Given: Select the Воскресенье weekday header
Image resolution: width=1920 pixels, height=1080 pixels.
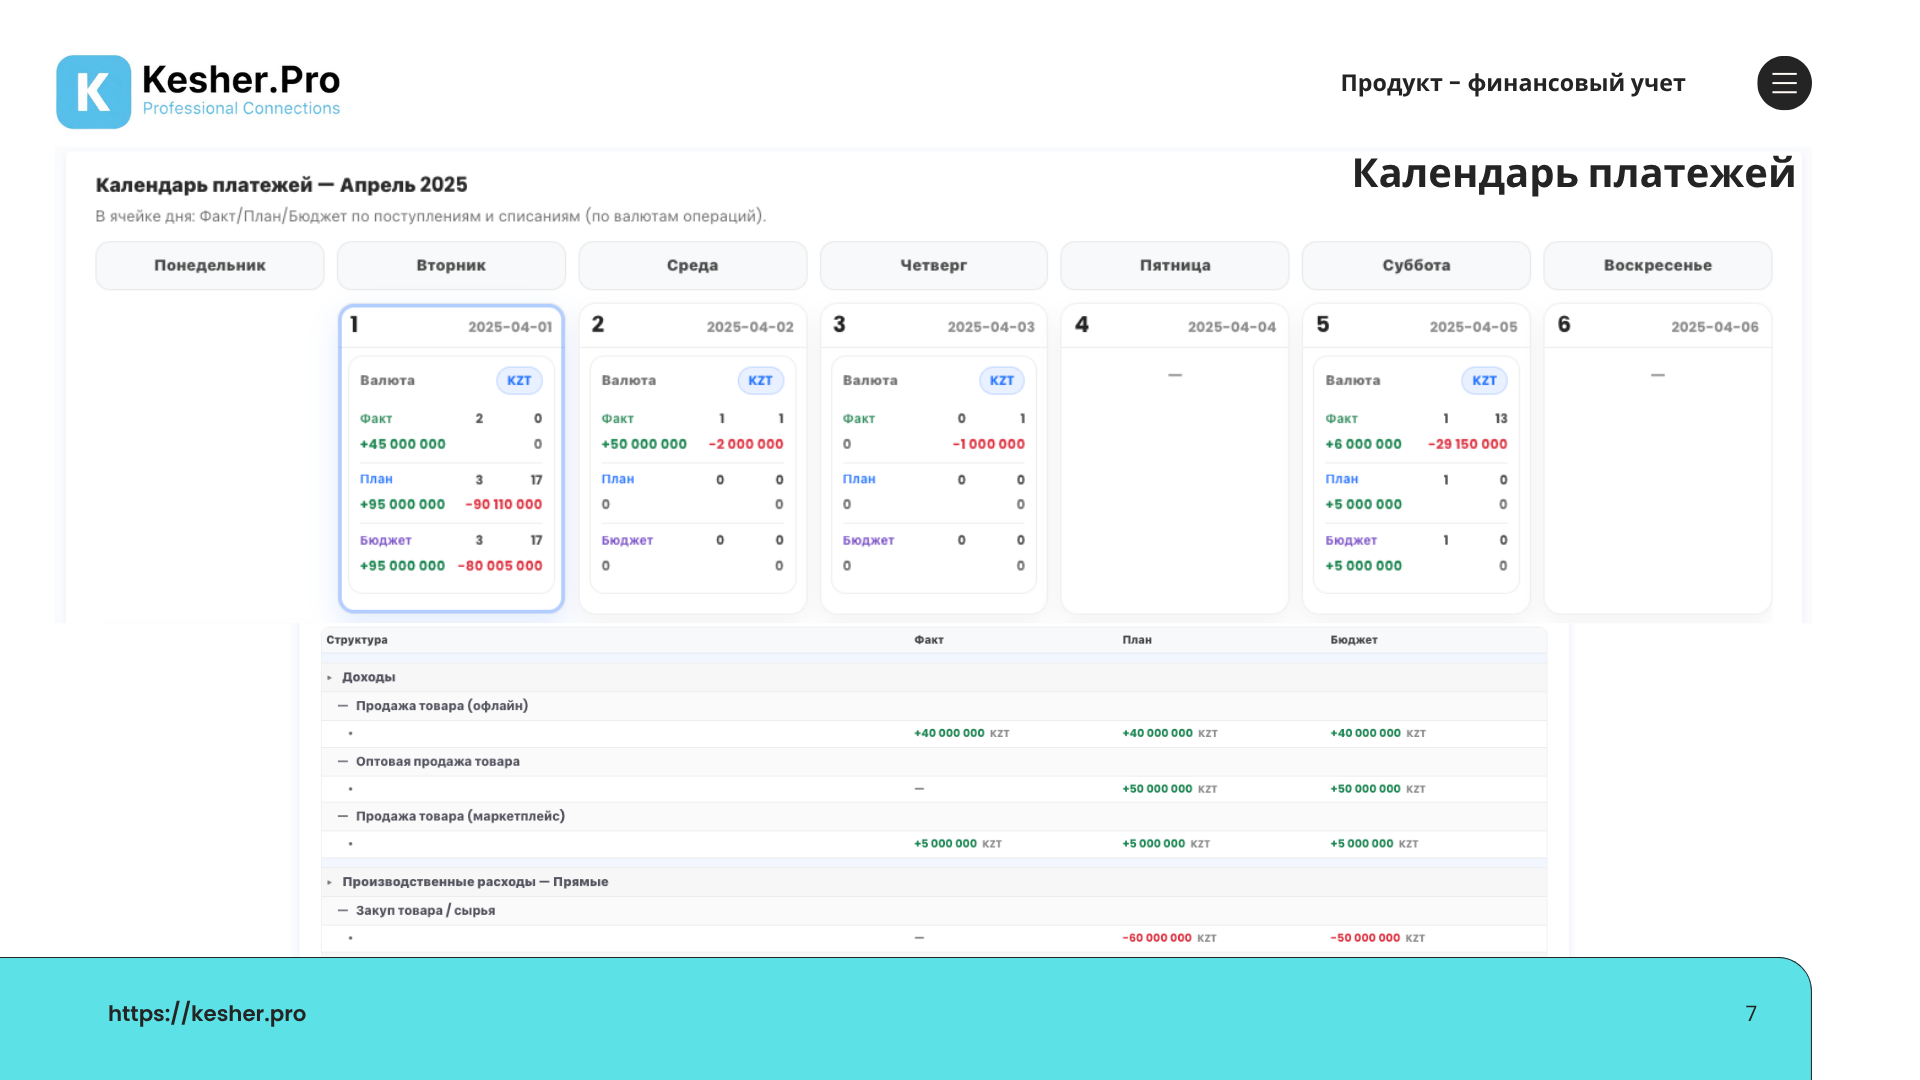Looking at the screenshot, I should tap(1658, 265).
